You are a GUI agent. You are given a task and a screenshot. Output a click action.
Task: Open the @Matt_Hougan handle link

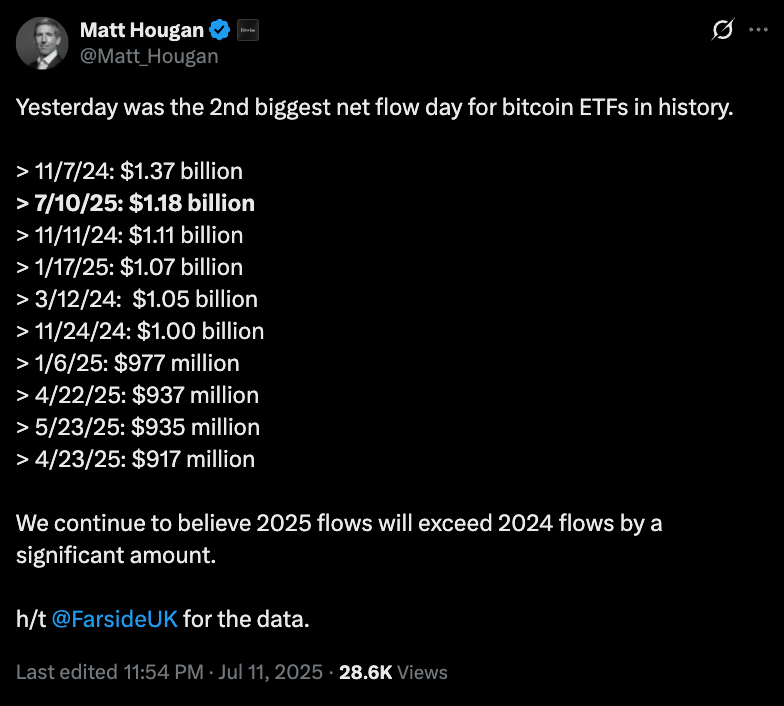point(149,56)
